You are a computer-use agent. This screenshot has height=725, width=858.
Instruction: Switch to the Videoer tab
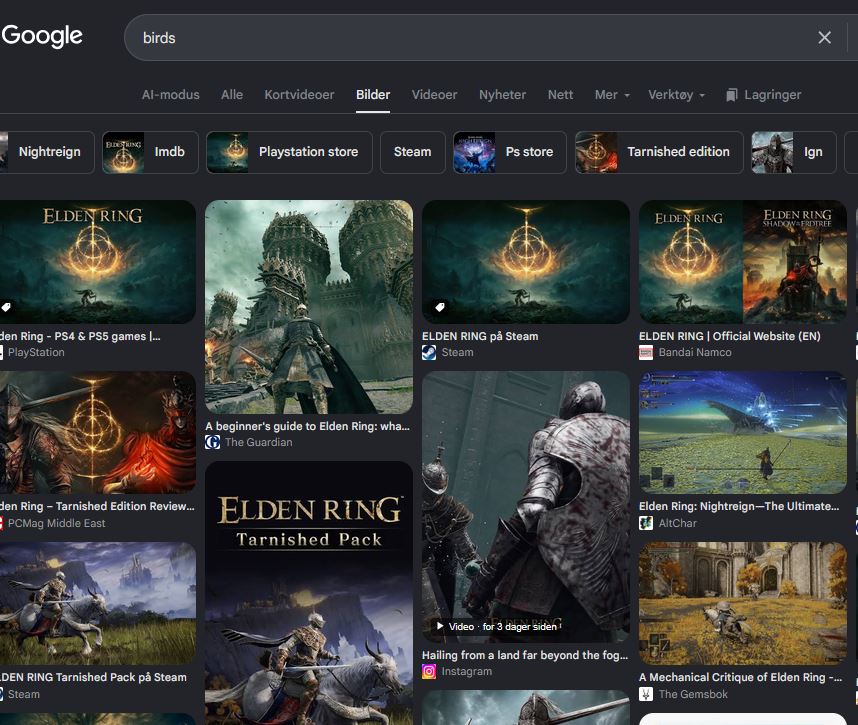coord(434,95)
